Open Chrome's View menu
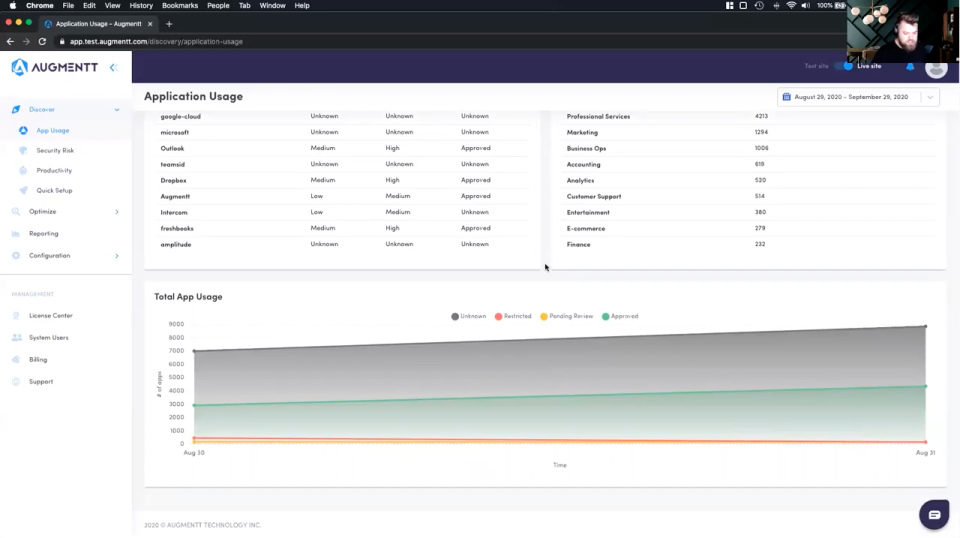960x538 pixels. click(x=112, y=6)
